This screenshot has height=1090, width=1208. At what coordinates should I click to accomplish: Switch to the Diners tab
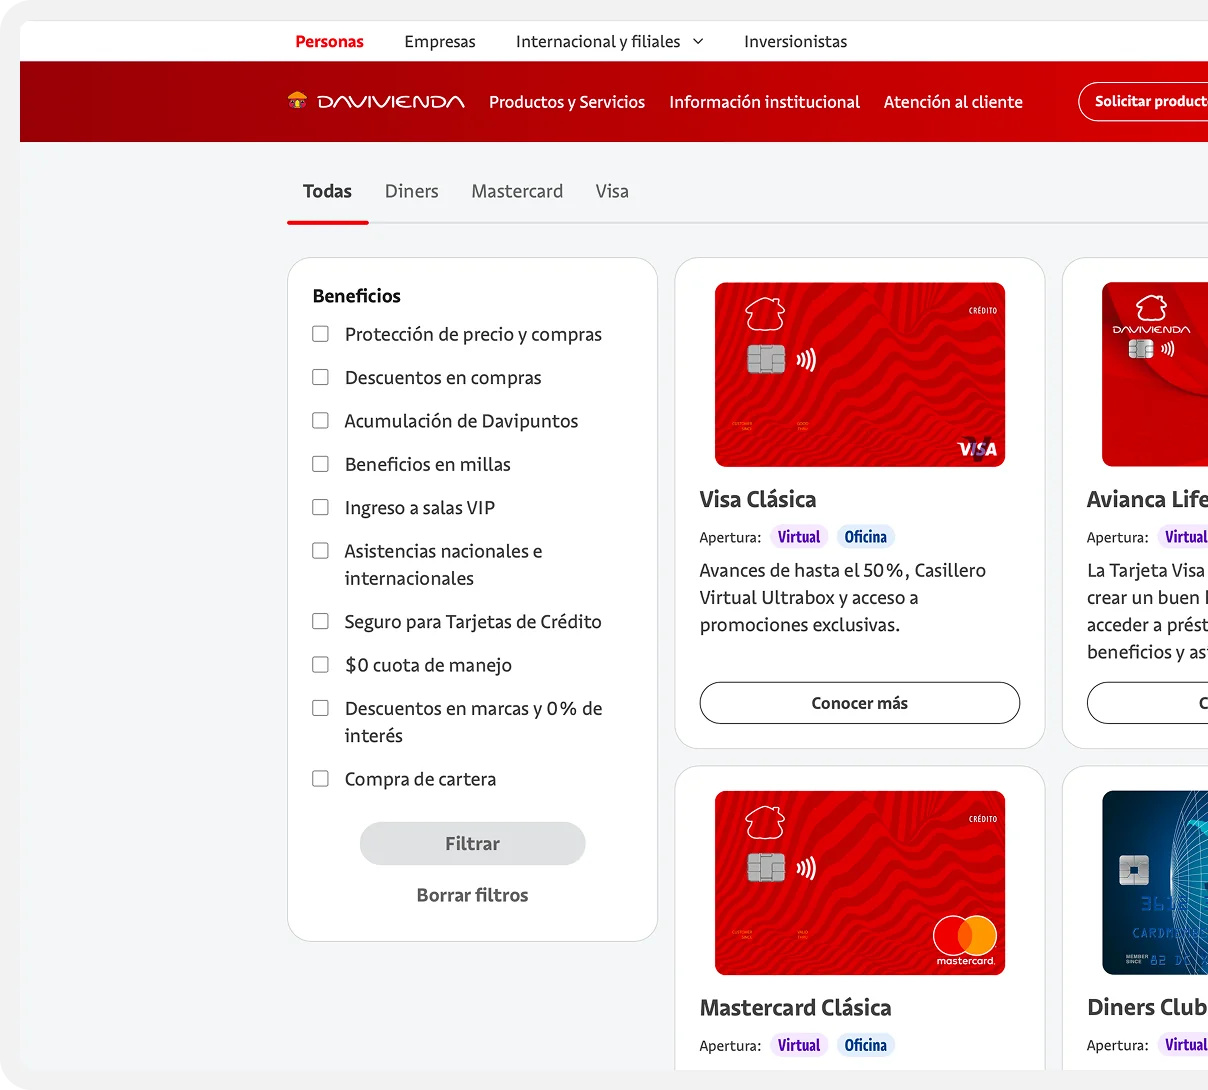pyautogui.click(x=412, y=191)
